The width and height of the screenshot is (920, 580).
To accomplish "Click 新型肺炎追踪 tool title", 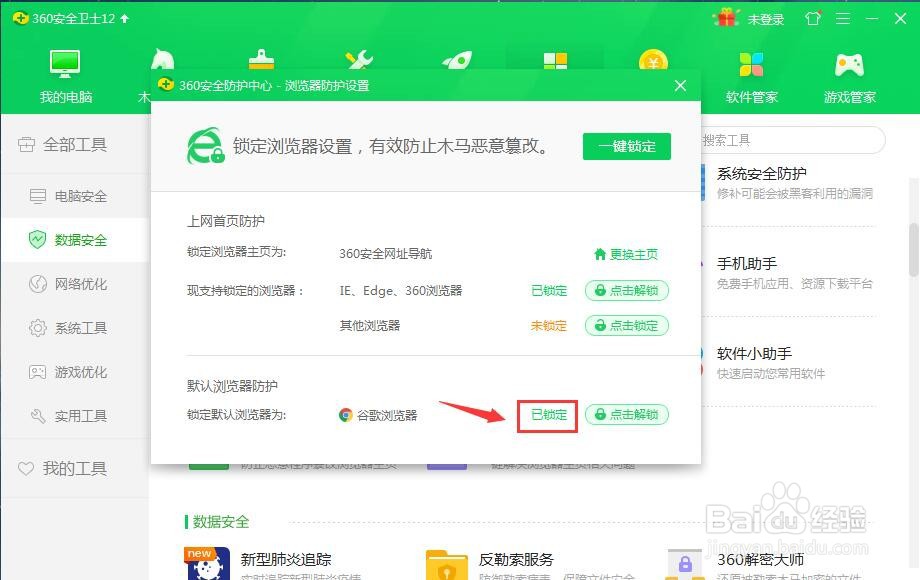I will pos(286,559).
